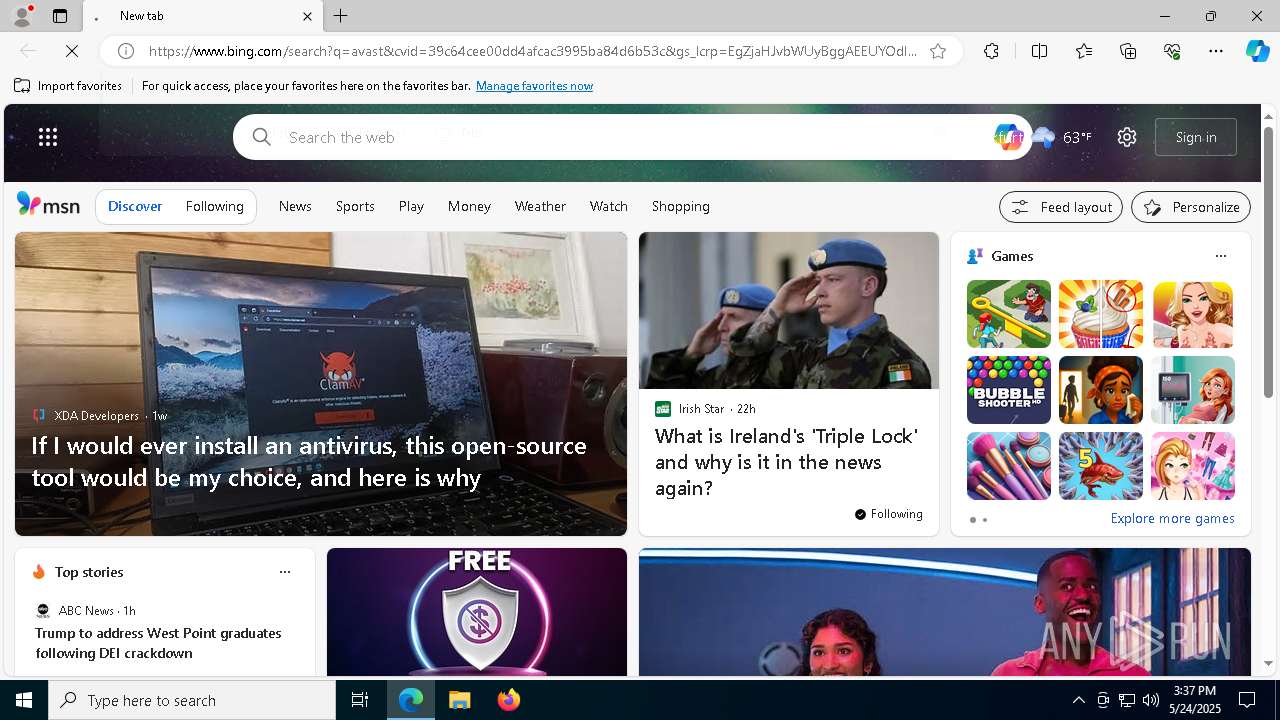Image resolution: width=1280 pixels, height=720 pixels.
Task: Stop page loading button
Action: (x=72, y=51)
